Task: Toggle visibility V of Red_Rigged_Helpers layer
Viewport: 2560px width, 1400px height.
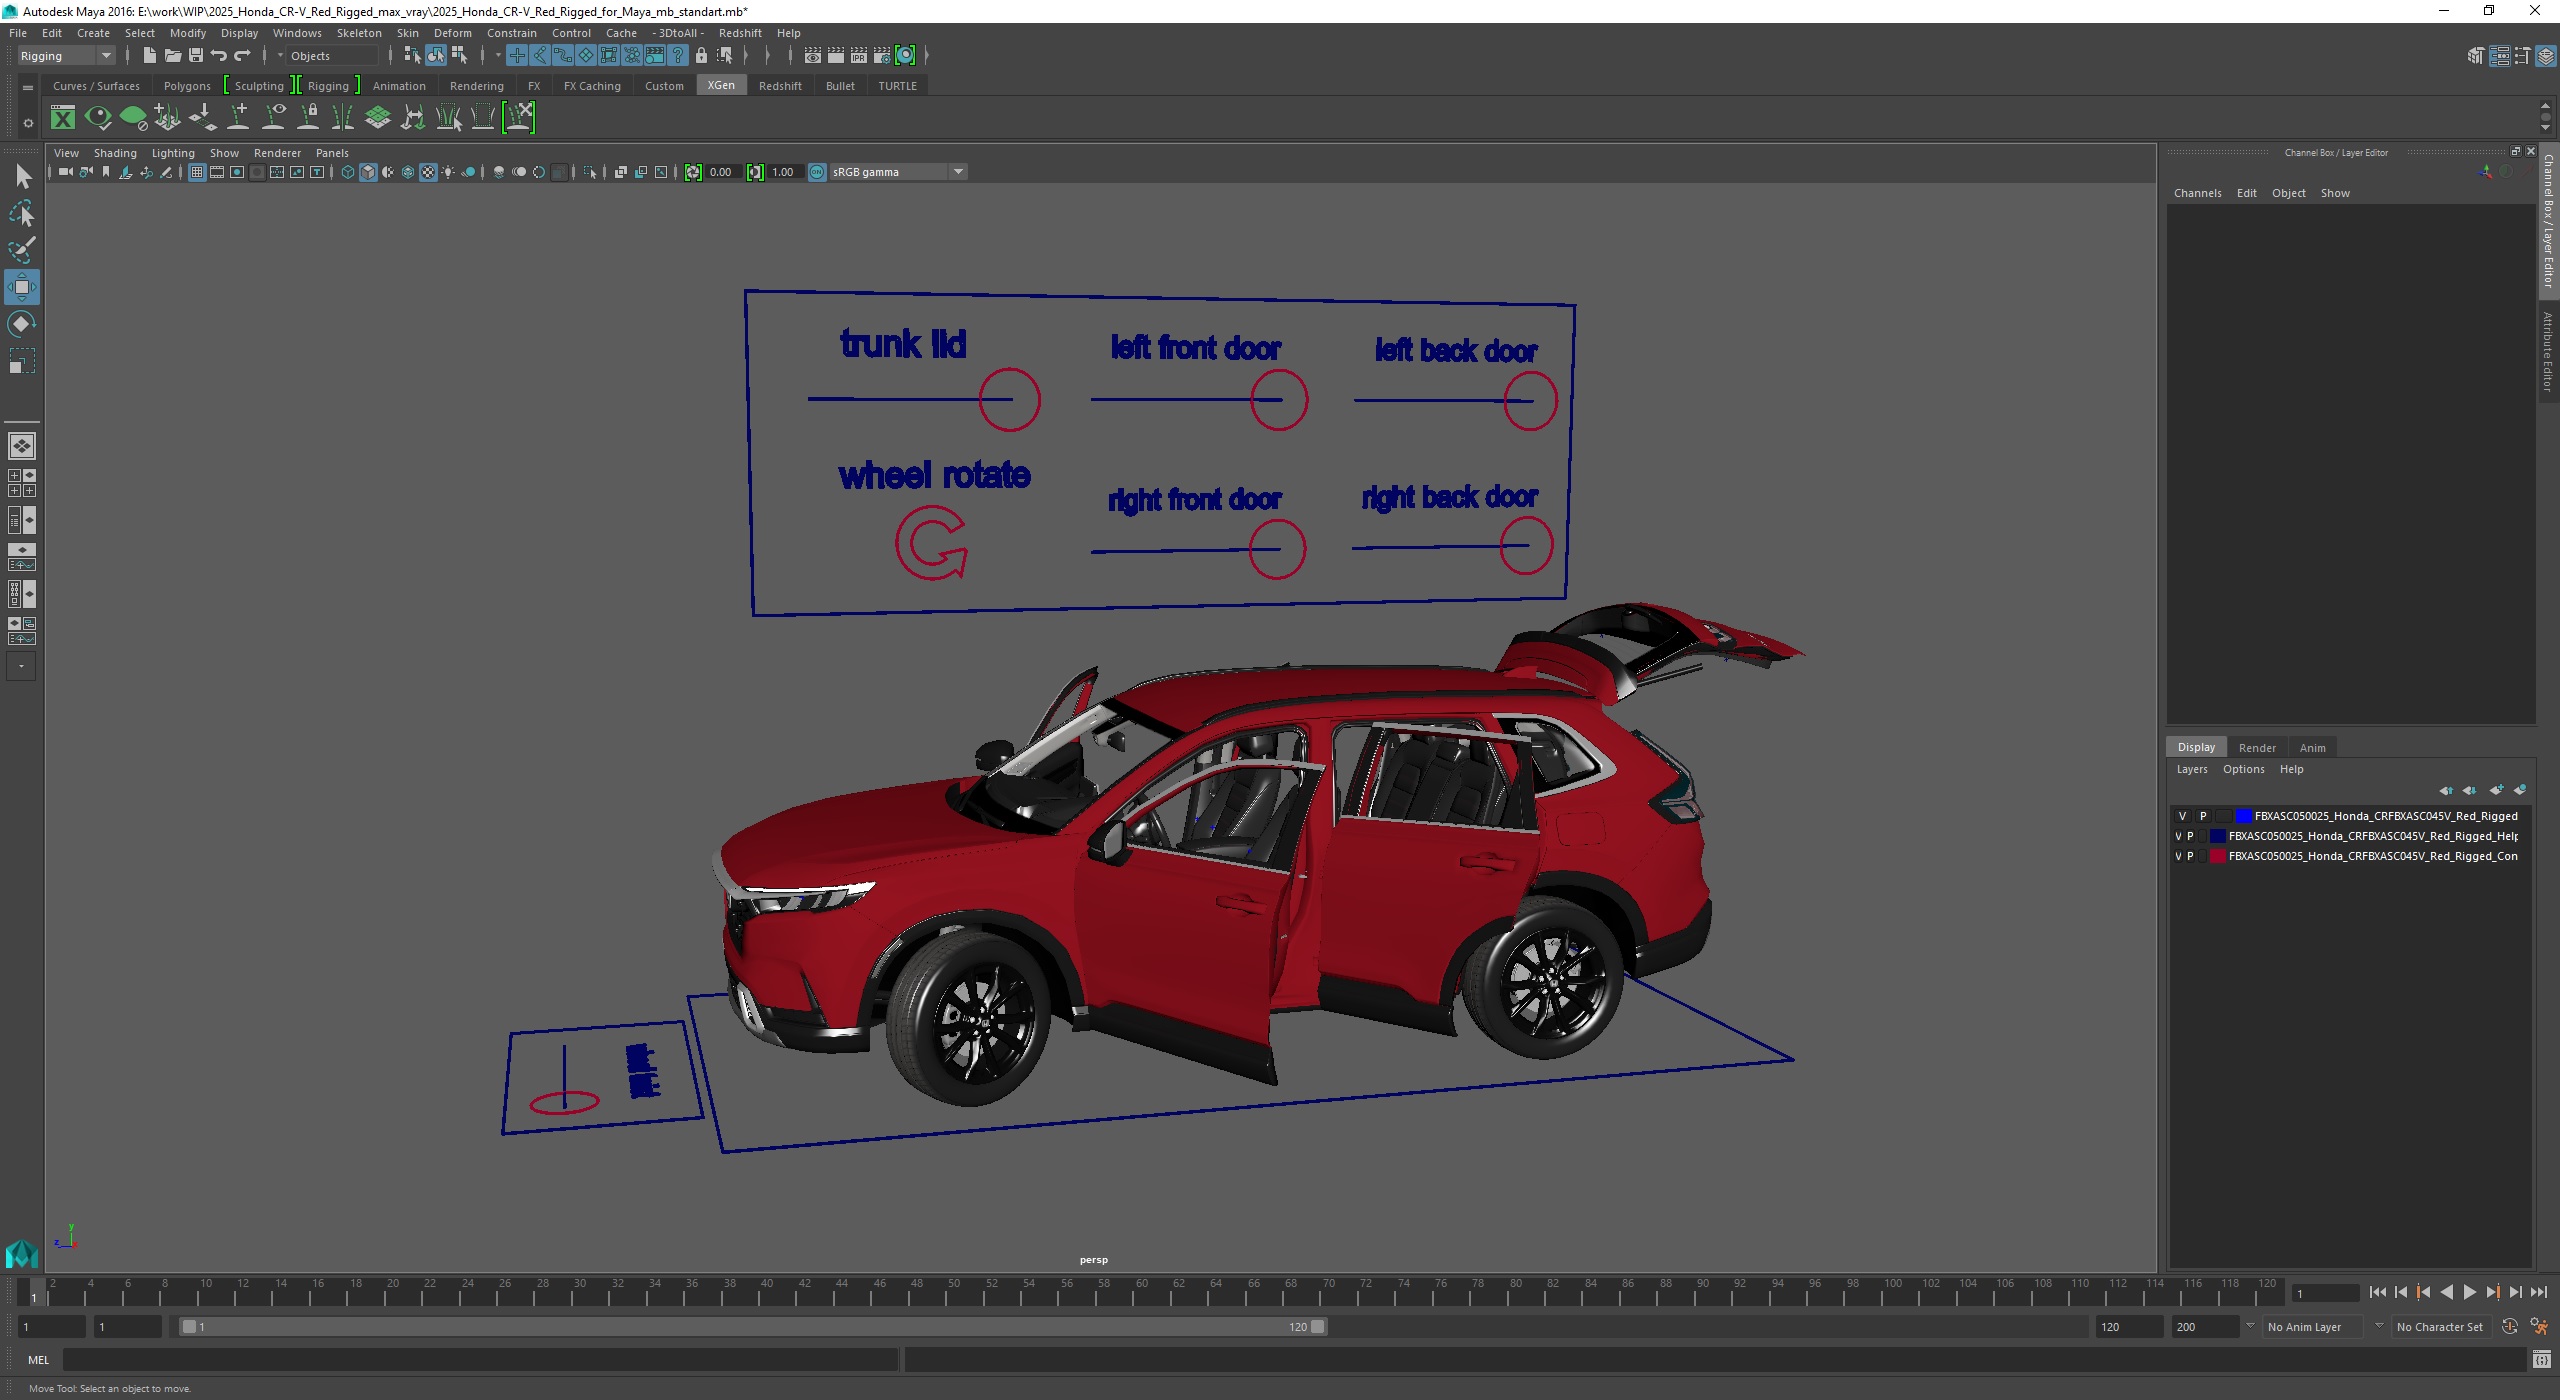Action: [x=2178, y=836]
